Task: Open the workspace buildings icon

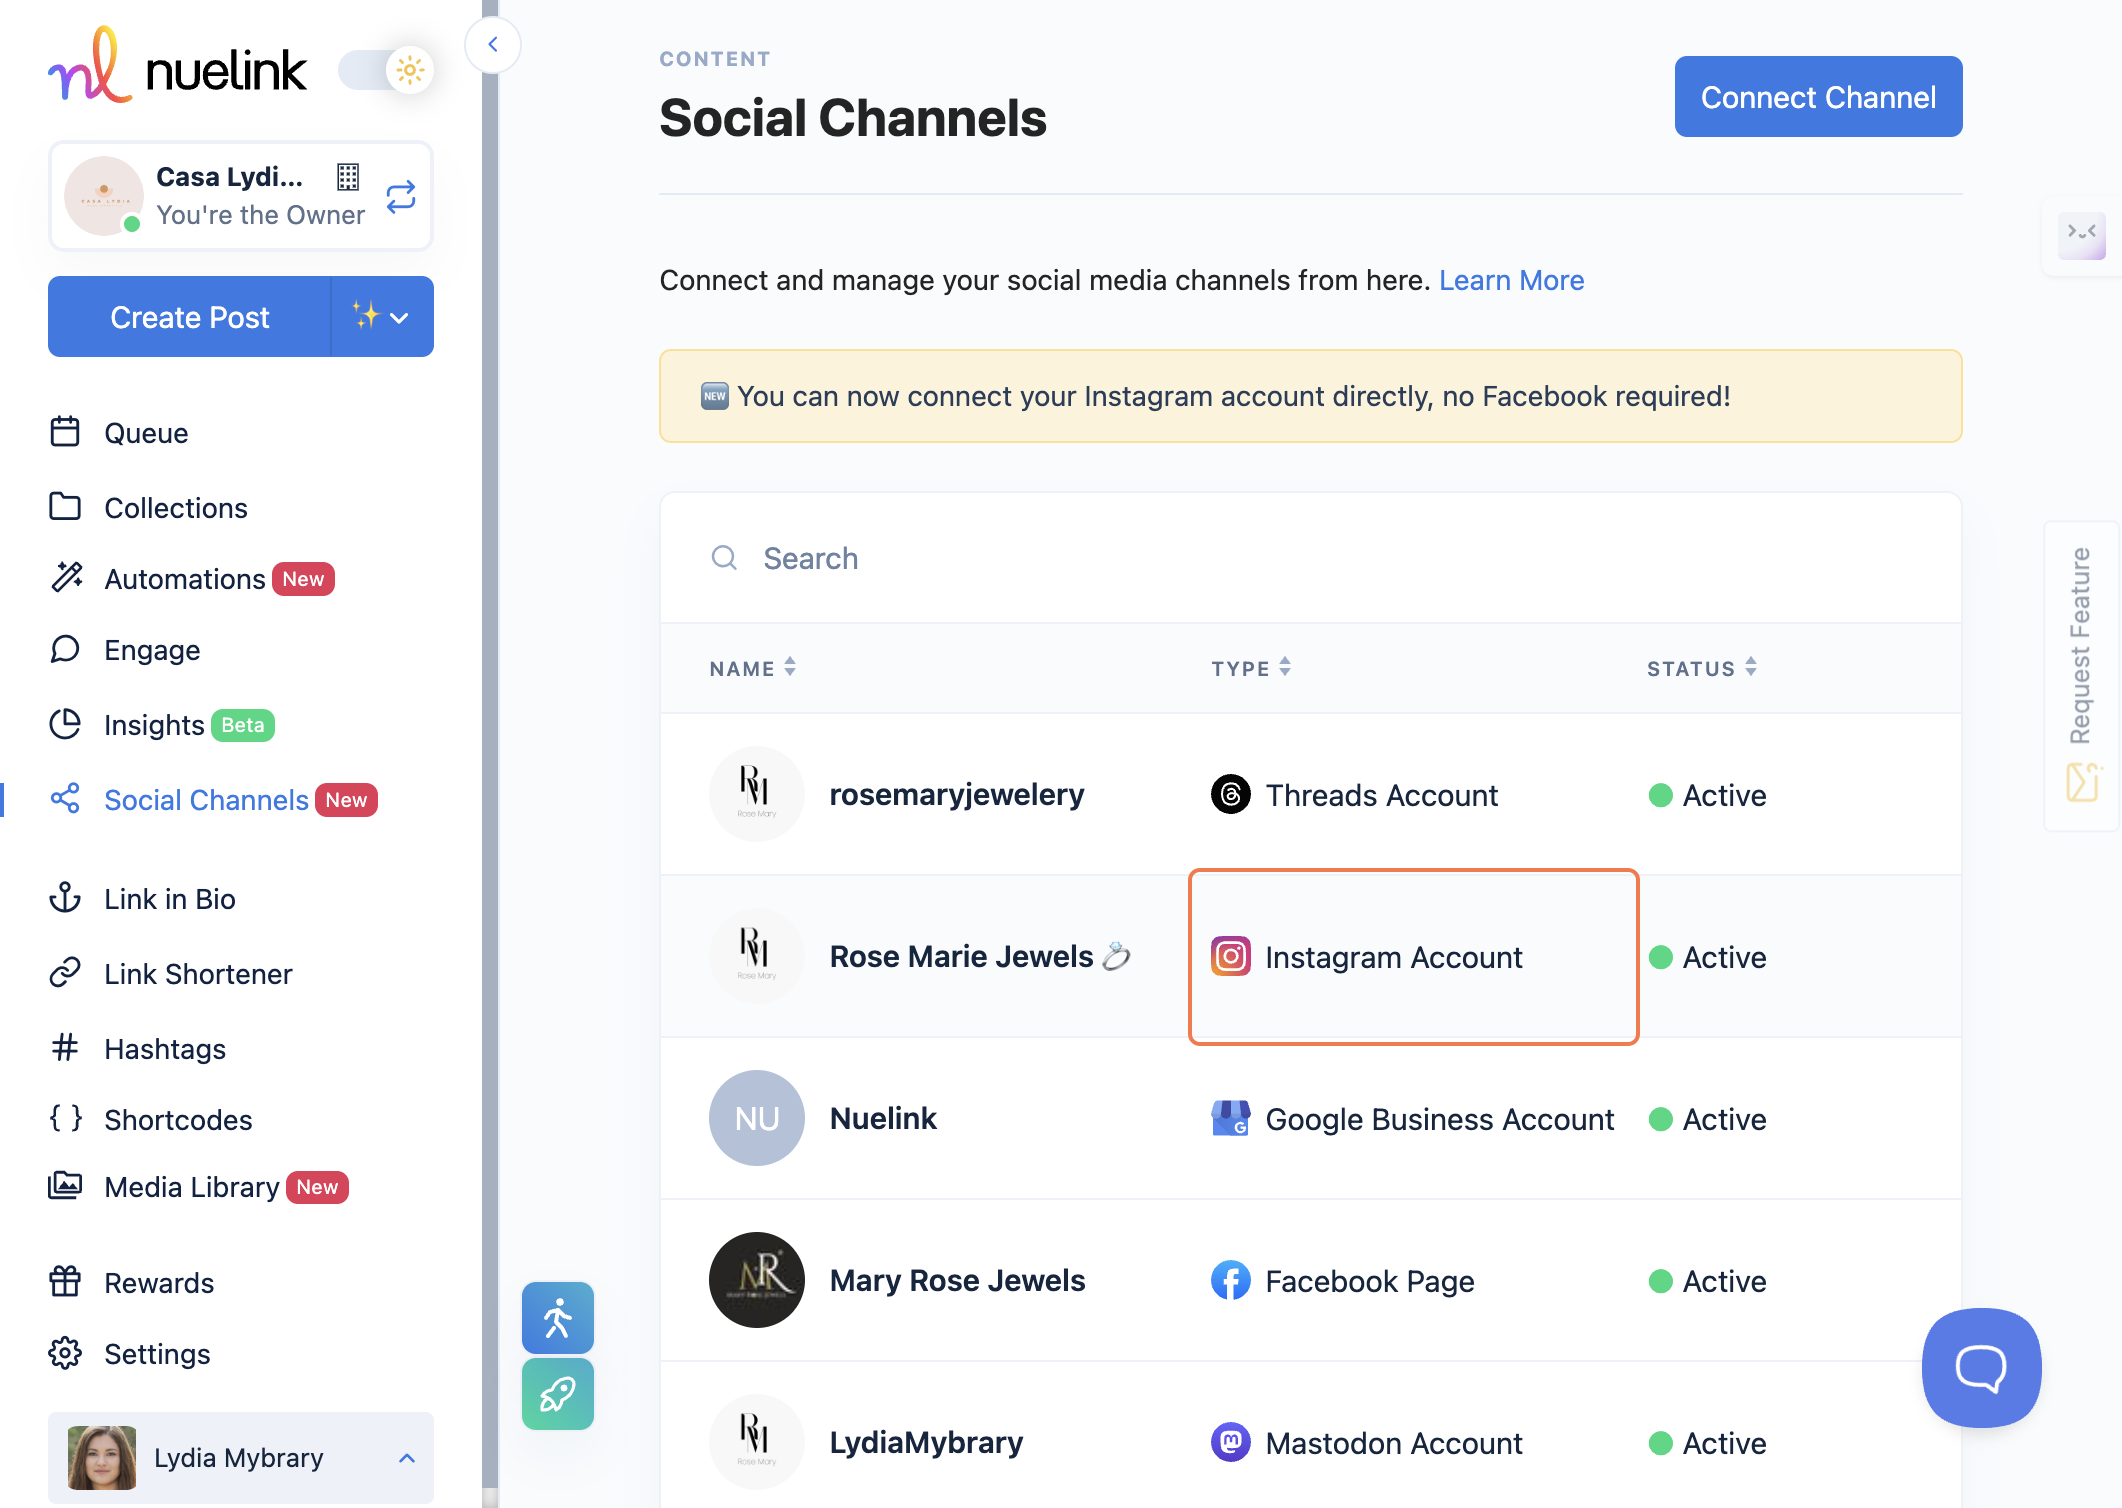Action: point(348,177)
